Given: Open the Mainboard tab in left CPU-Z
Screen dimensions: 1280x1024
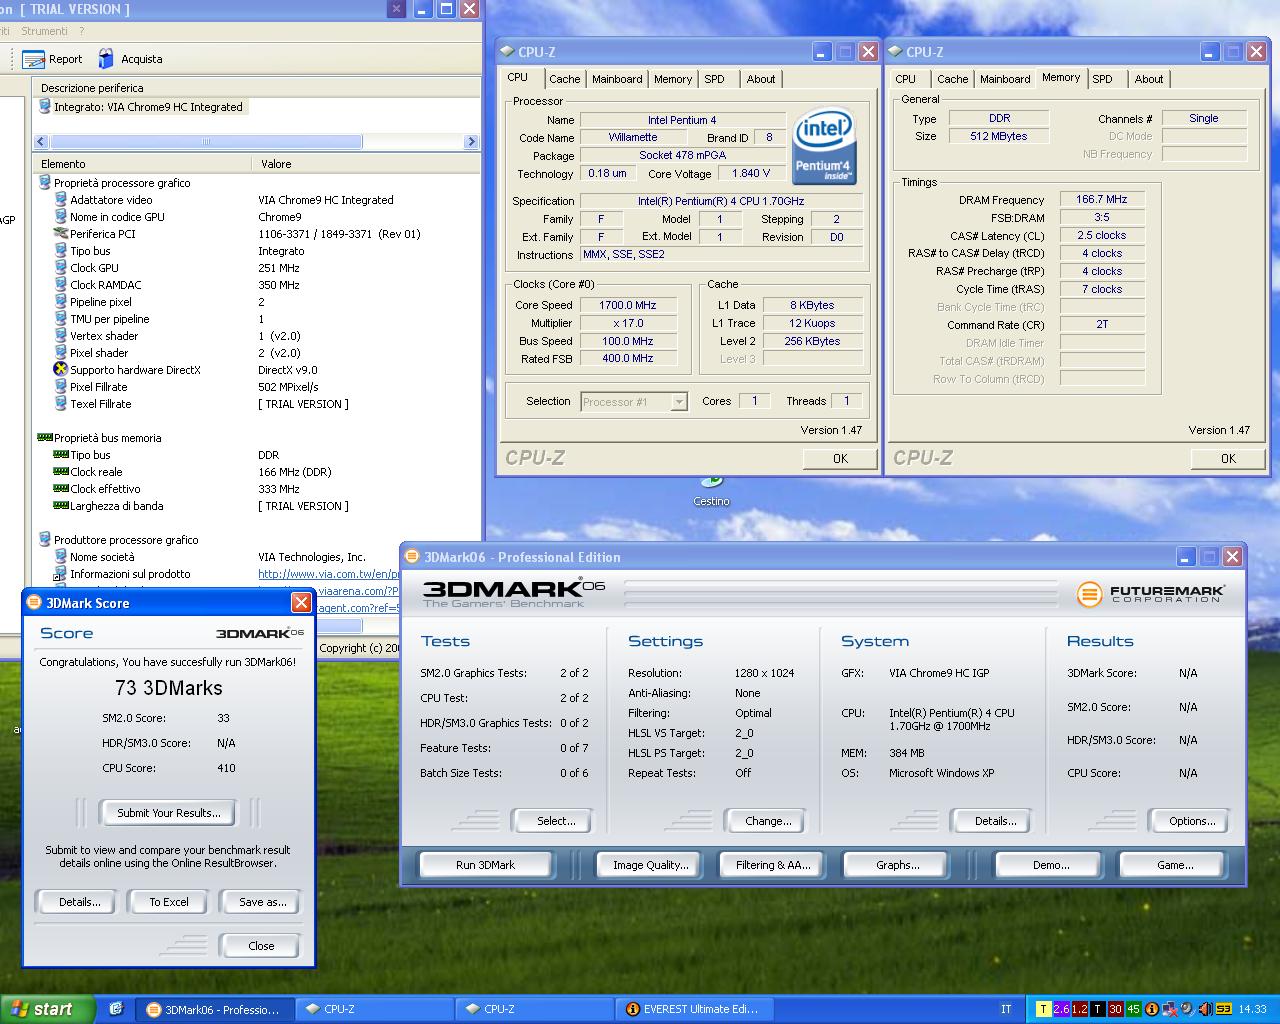Looking at the screenshot, I should [617, 79].
